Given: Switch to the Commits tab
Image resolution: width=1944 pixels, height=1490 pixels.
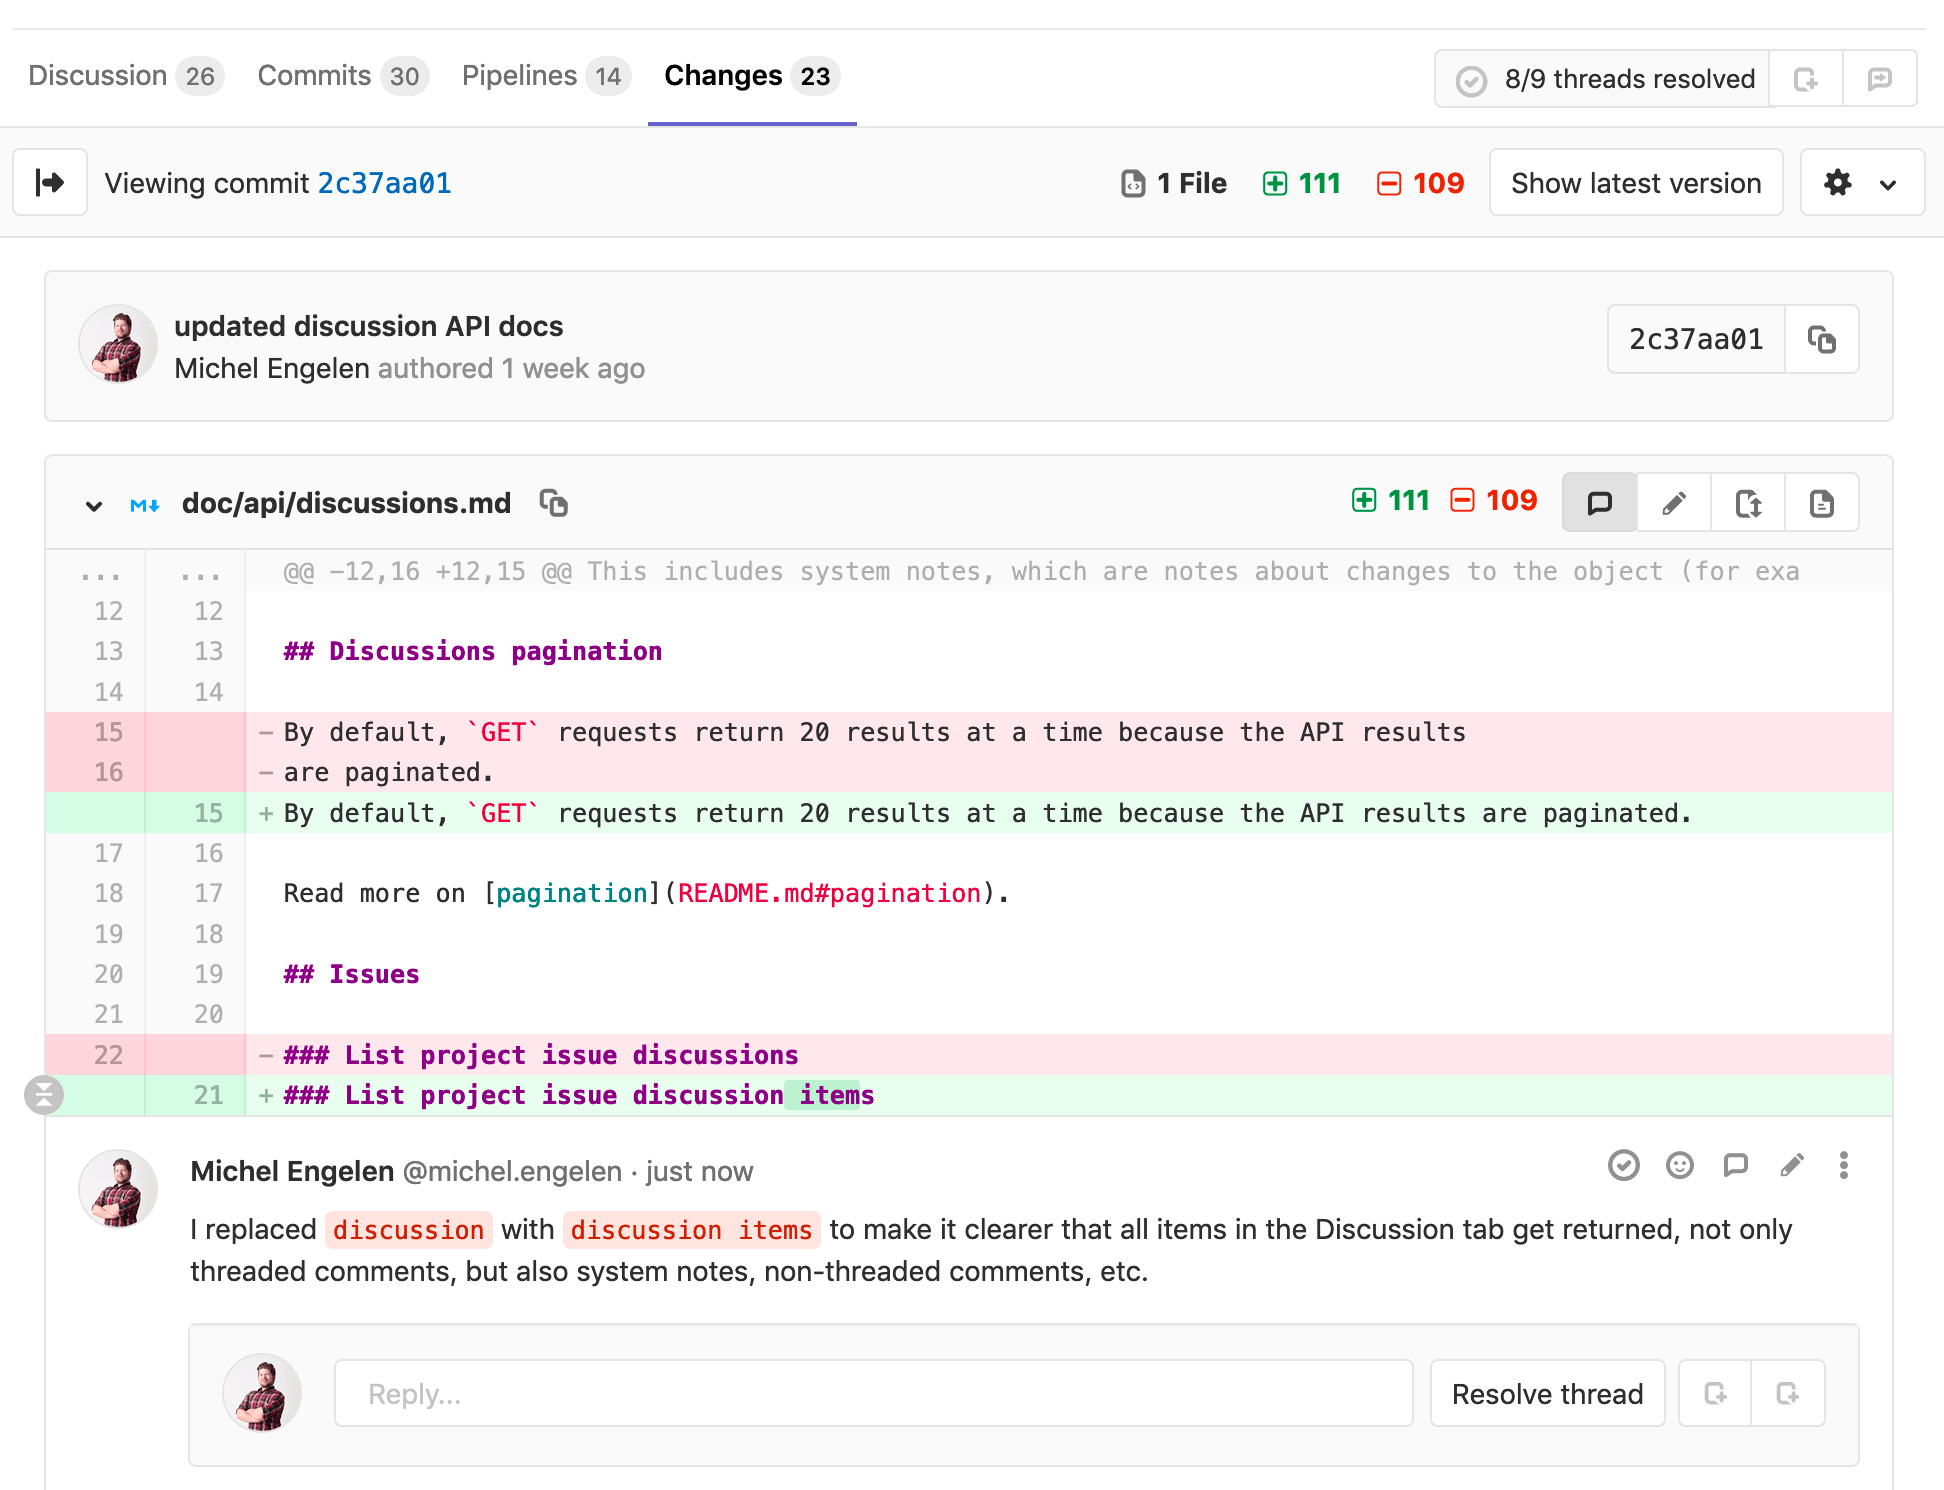Looking at the screenshot, I should [x=313, y=75].
